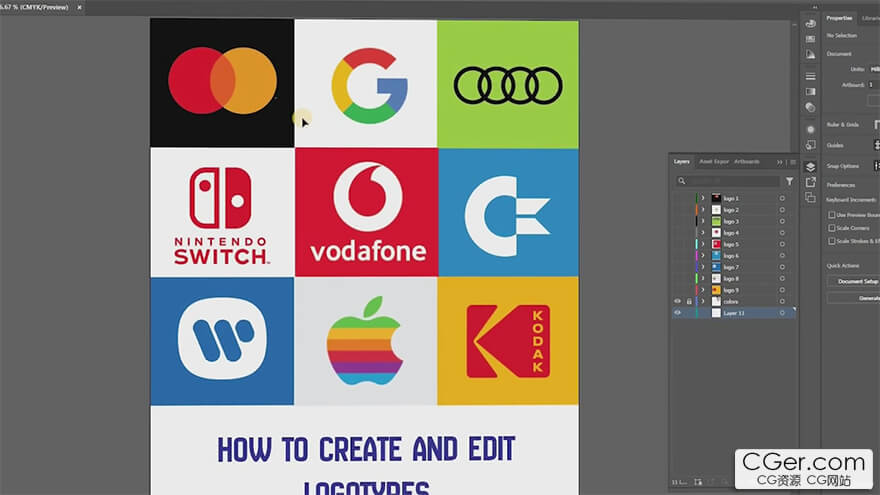Open the Color panel icon in the dock
The width and height of the screenshot is (880, 495).
point(810,24)
